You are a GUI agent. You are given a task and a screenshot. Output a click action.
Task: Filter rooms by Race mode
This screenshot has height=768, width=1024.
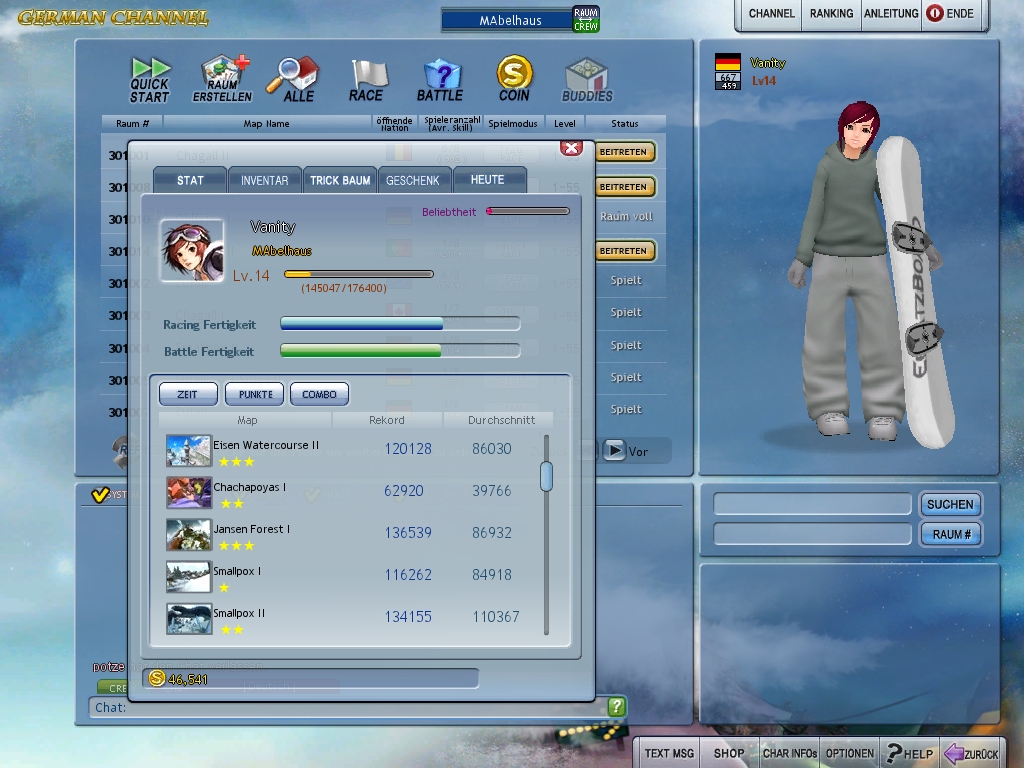point(367,79)
